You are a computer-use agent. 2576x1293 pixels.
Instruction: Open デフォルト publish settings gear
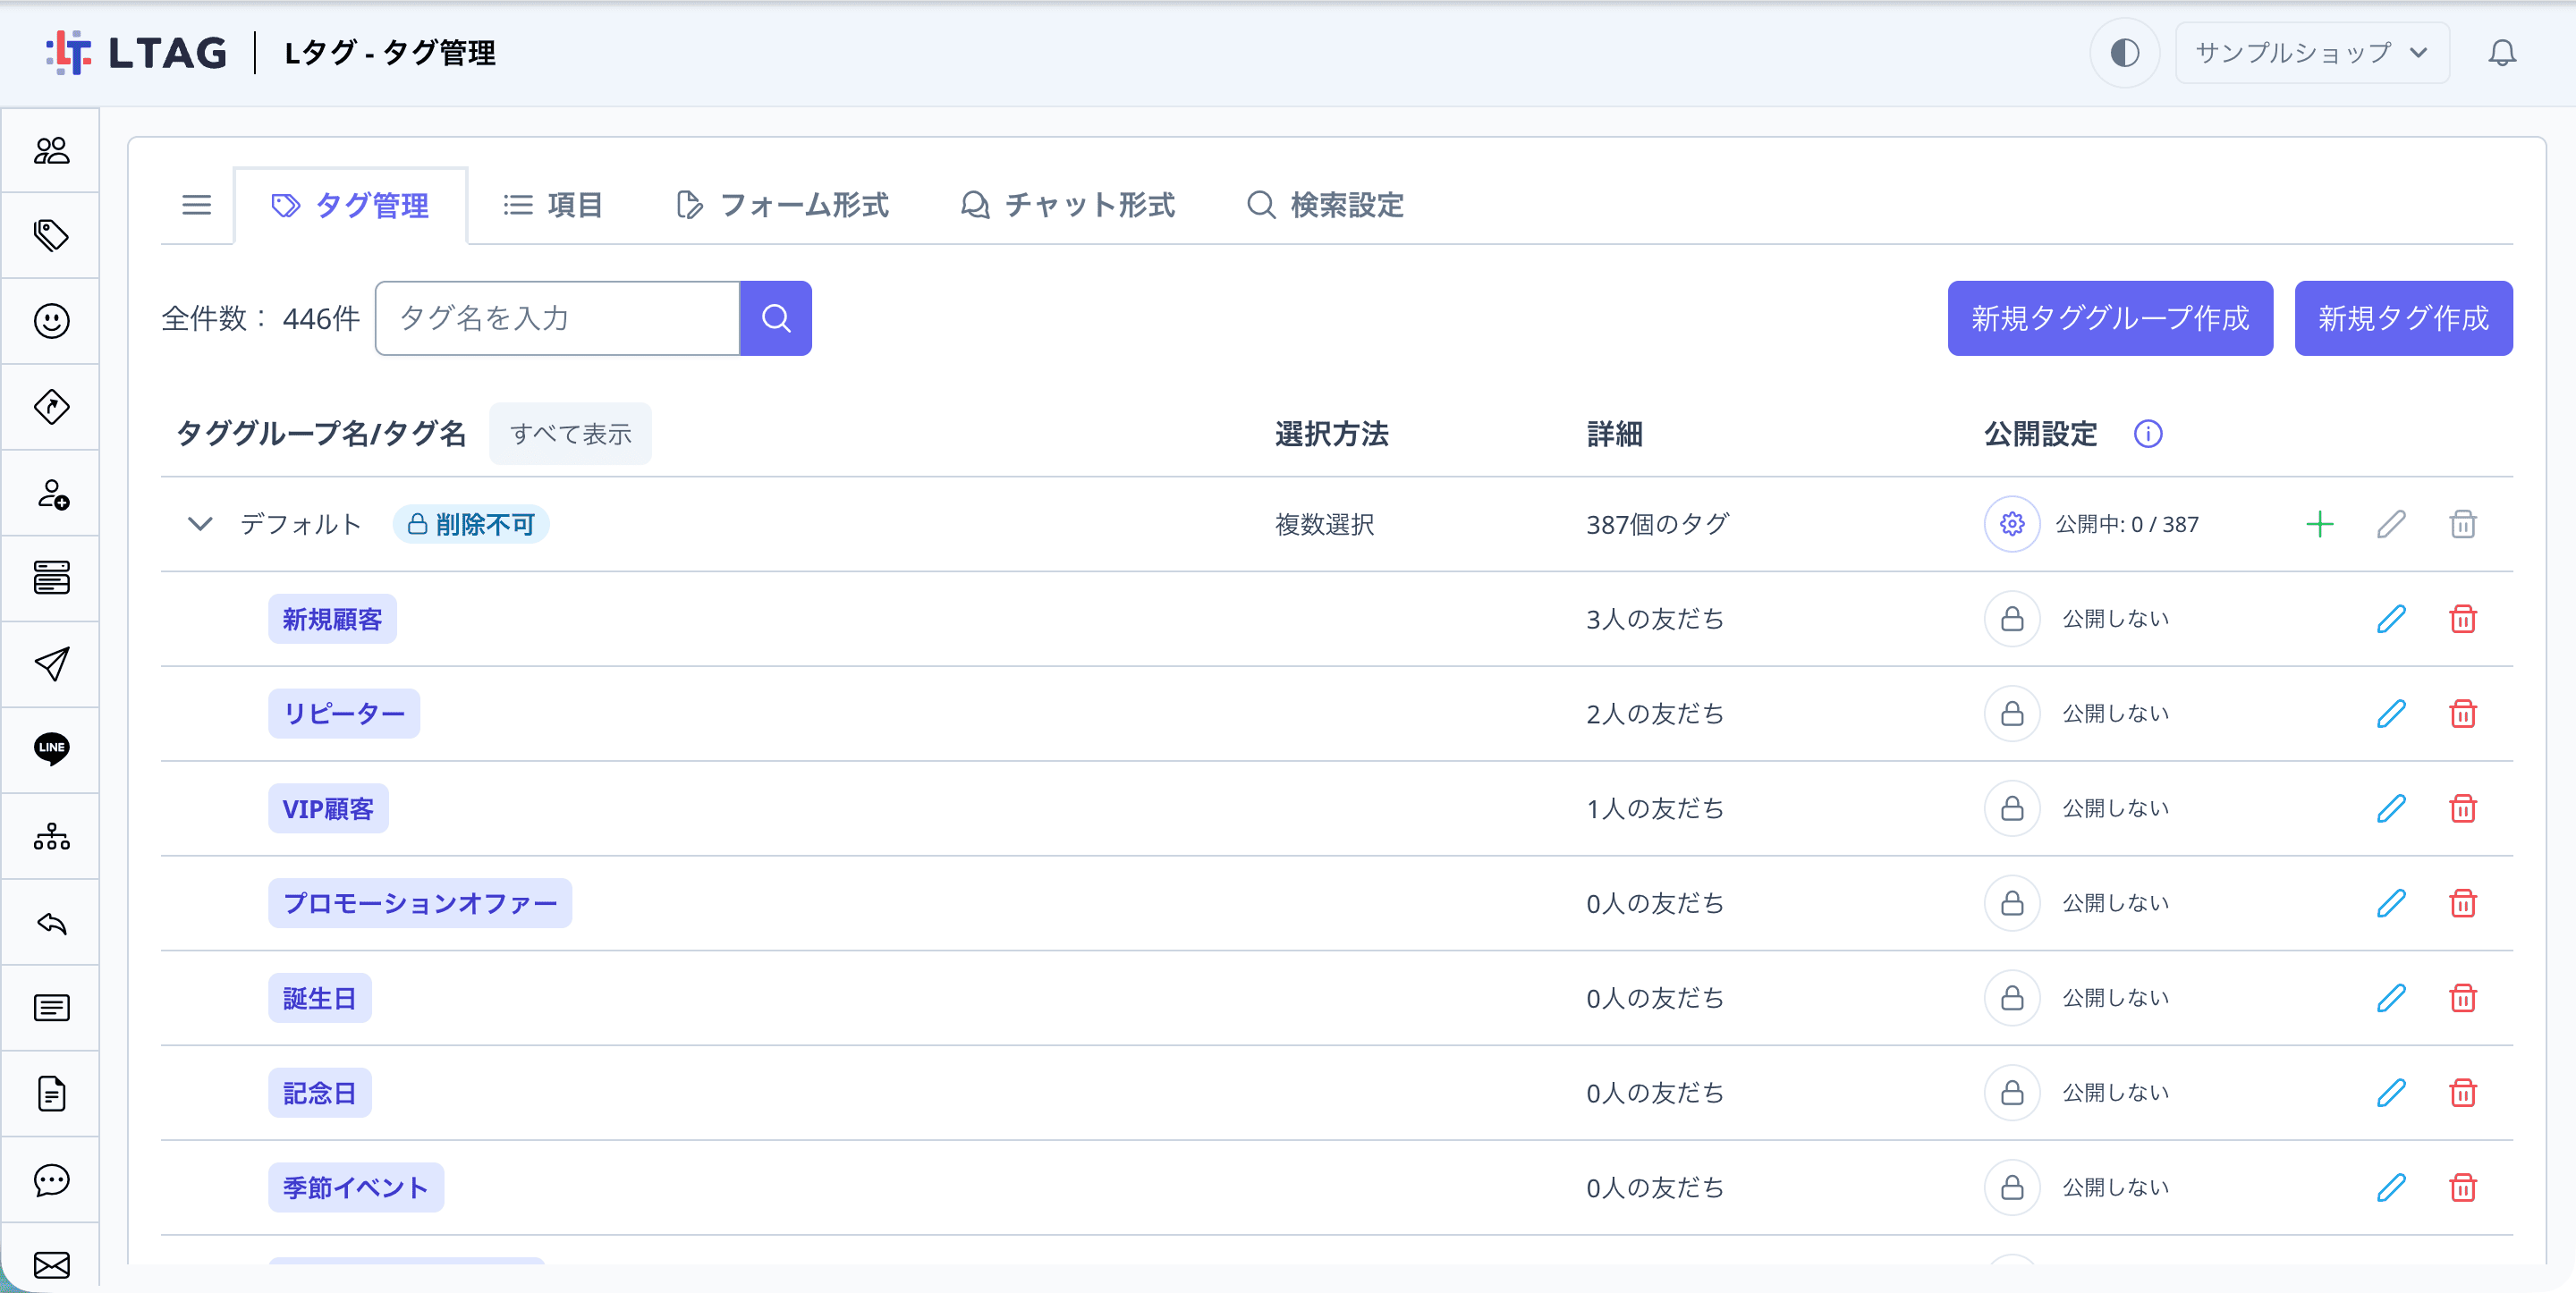(2011, 524)
